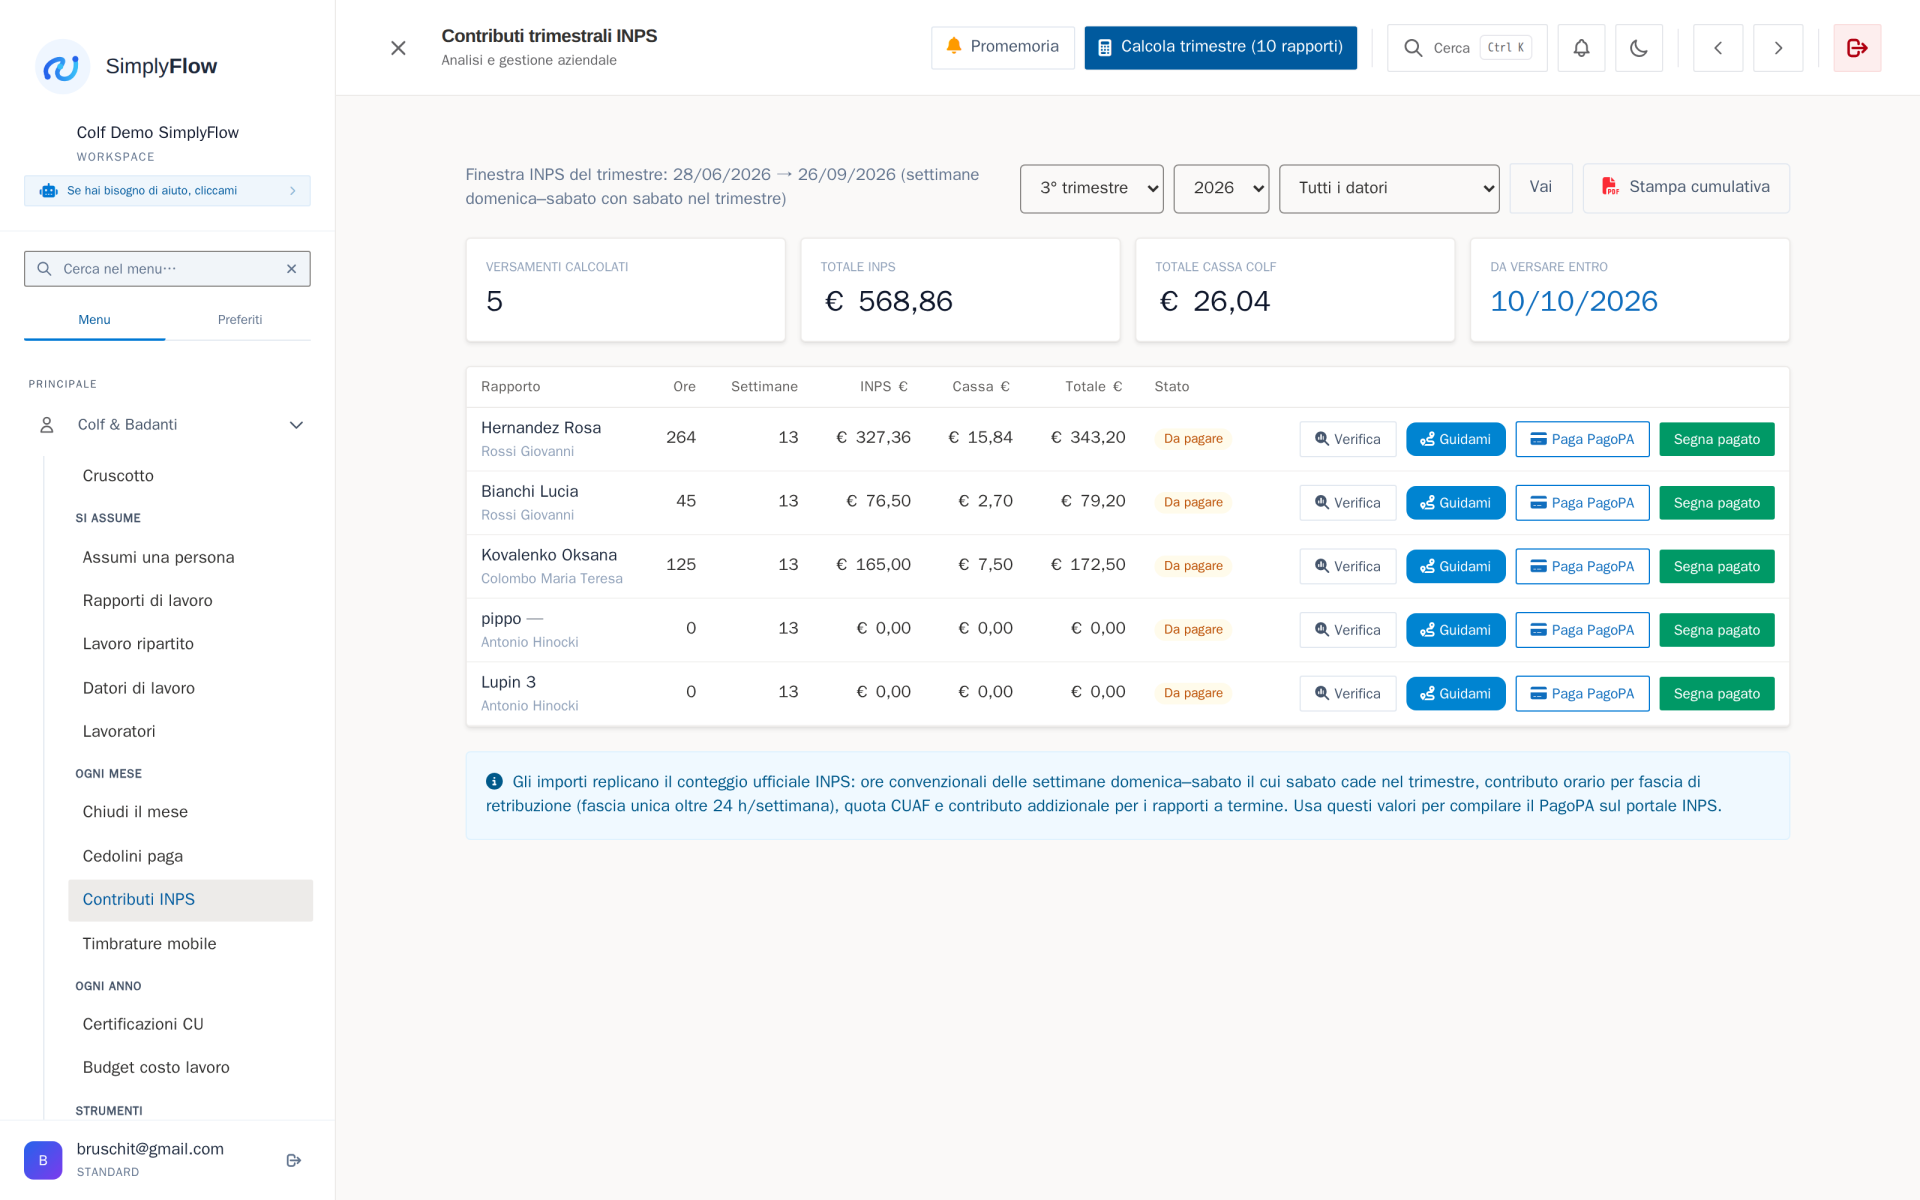Viewport: 1920px width, 1200px height.
Task: Click the help robot banner
Action: pyautogui.click(x=167, y=191)
